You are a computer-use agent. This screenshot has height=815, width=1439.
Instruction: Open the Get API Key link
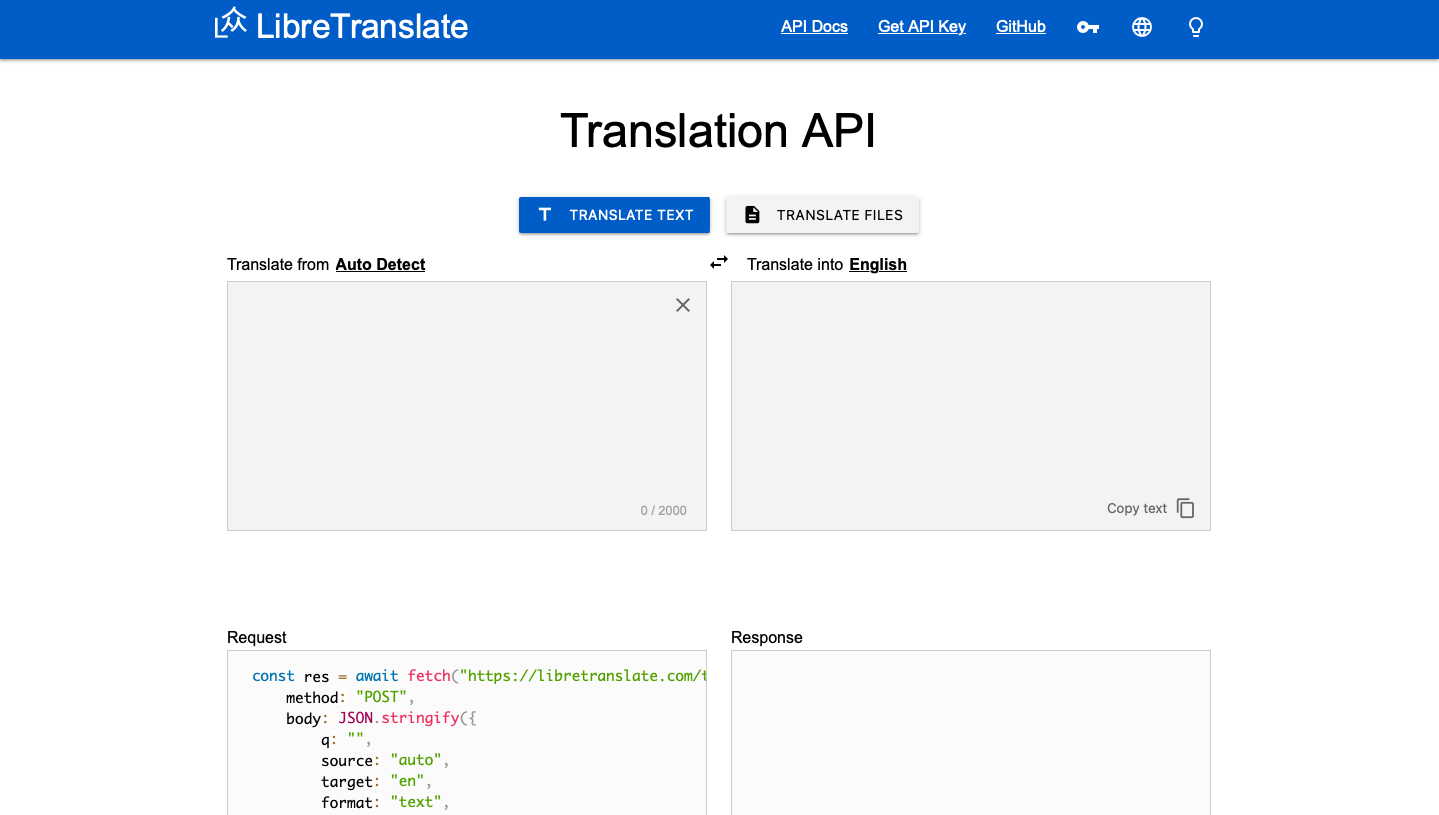click(922, 27)
